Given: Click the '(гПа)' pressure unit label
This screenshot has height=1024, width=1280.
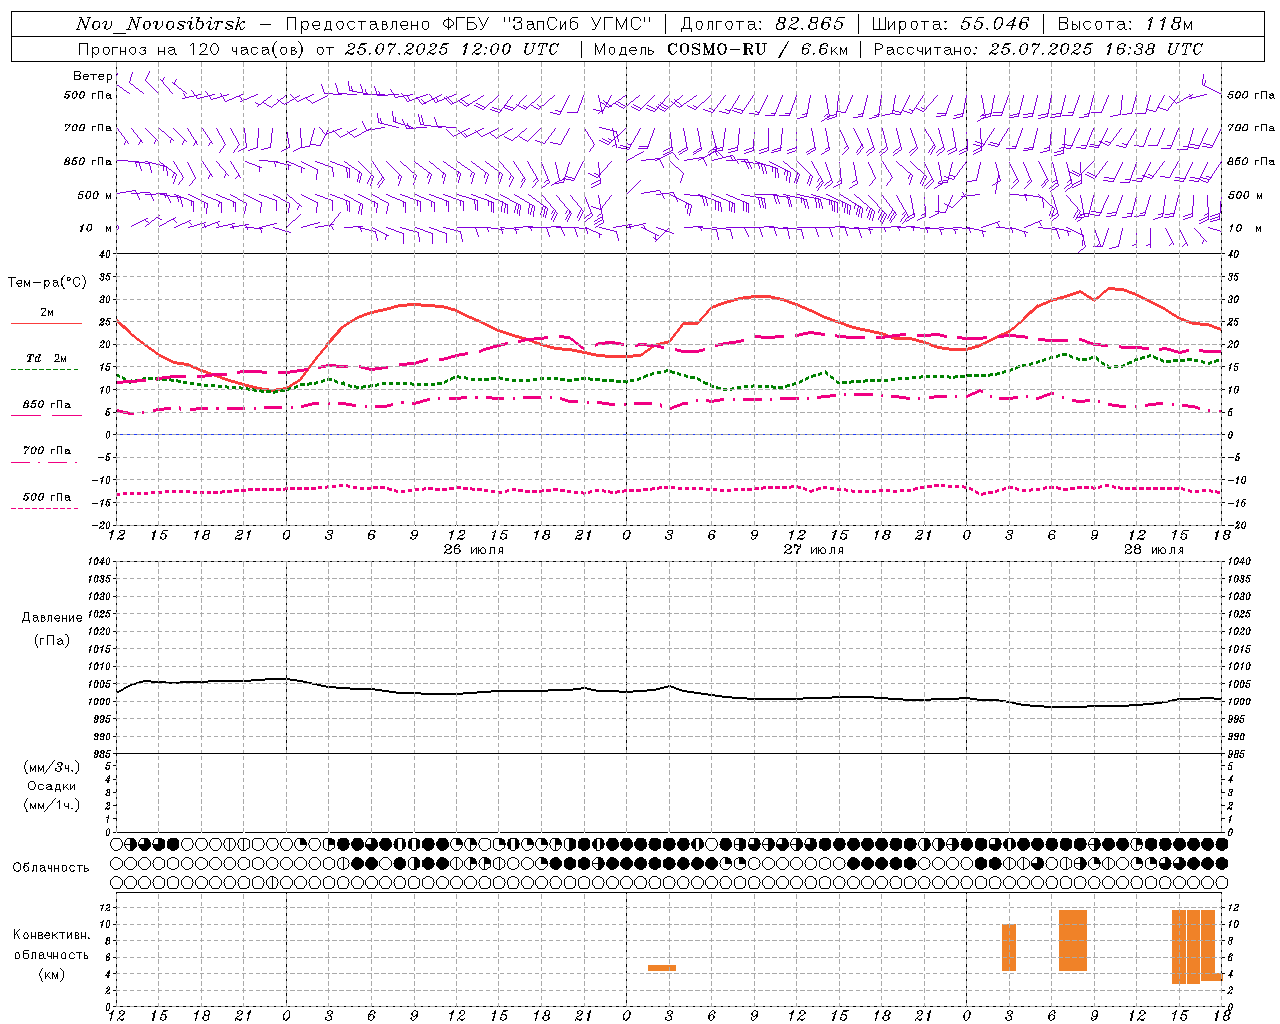Looking at the screenshot, I should tap(51, 640).
